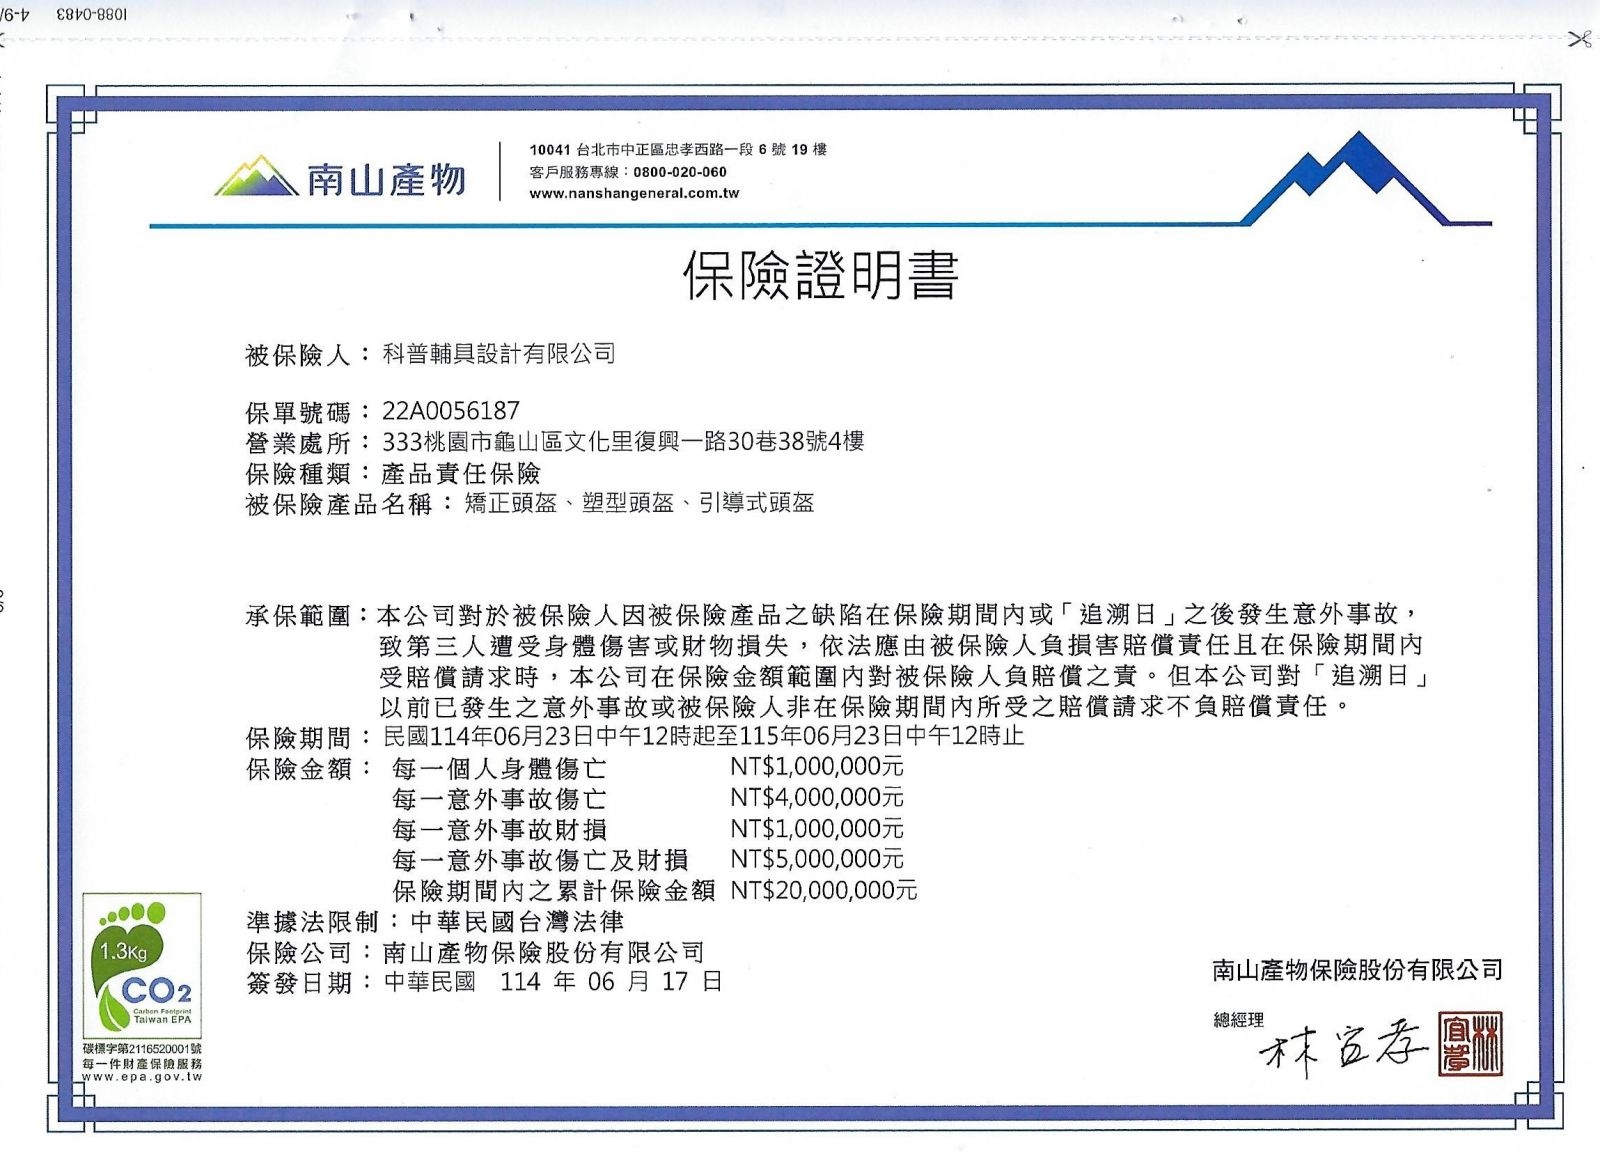Screen dimensions: 1600x1152
Task: Click the 南山產物 mountain logo icon
Action: point(257,176)
